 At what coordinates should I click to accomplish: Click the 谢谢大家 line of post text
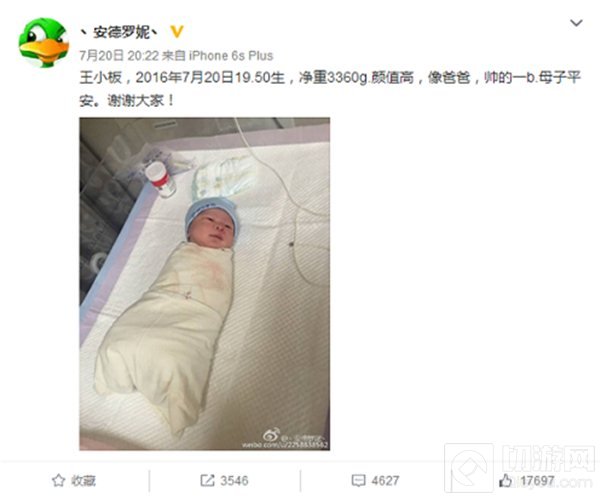[127, 101]
